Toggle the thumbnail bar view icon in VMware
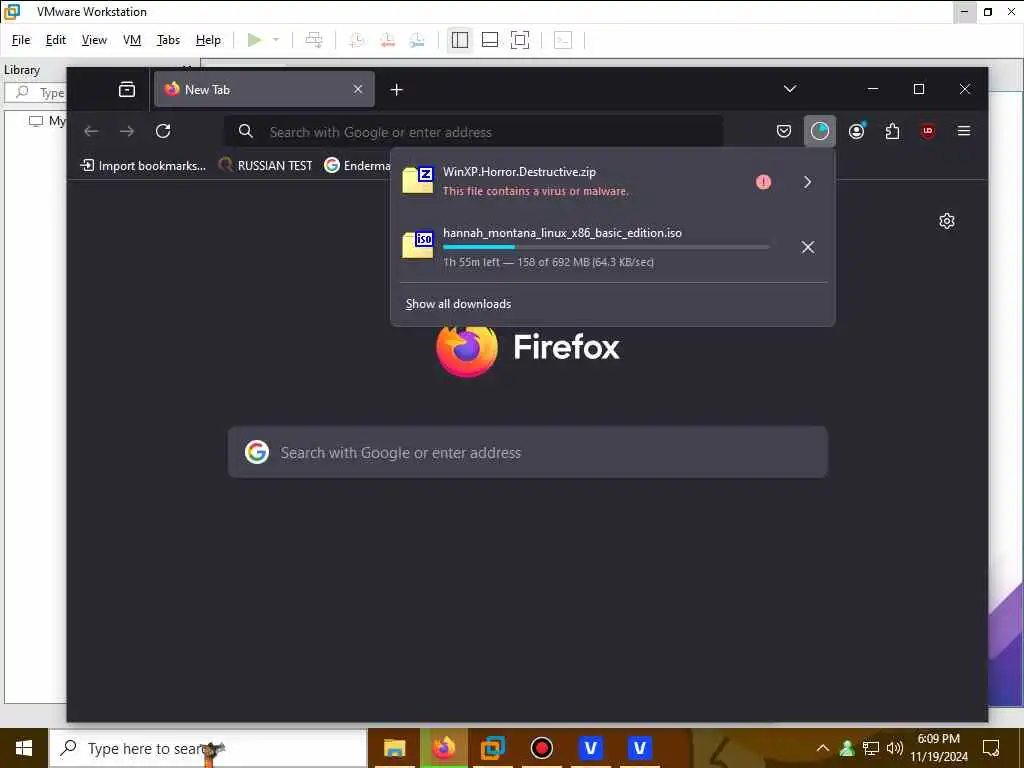Image resolution: width=1024 pixels, height=768 pixels. (x=490, y=40)
